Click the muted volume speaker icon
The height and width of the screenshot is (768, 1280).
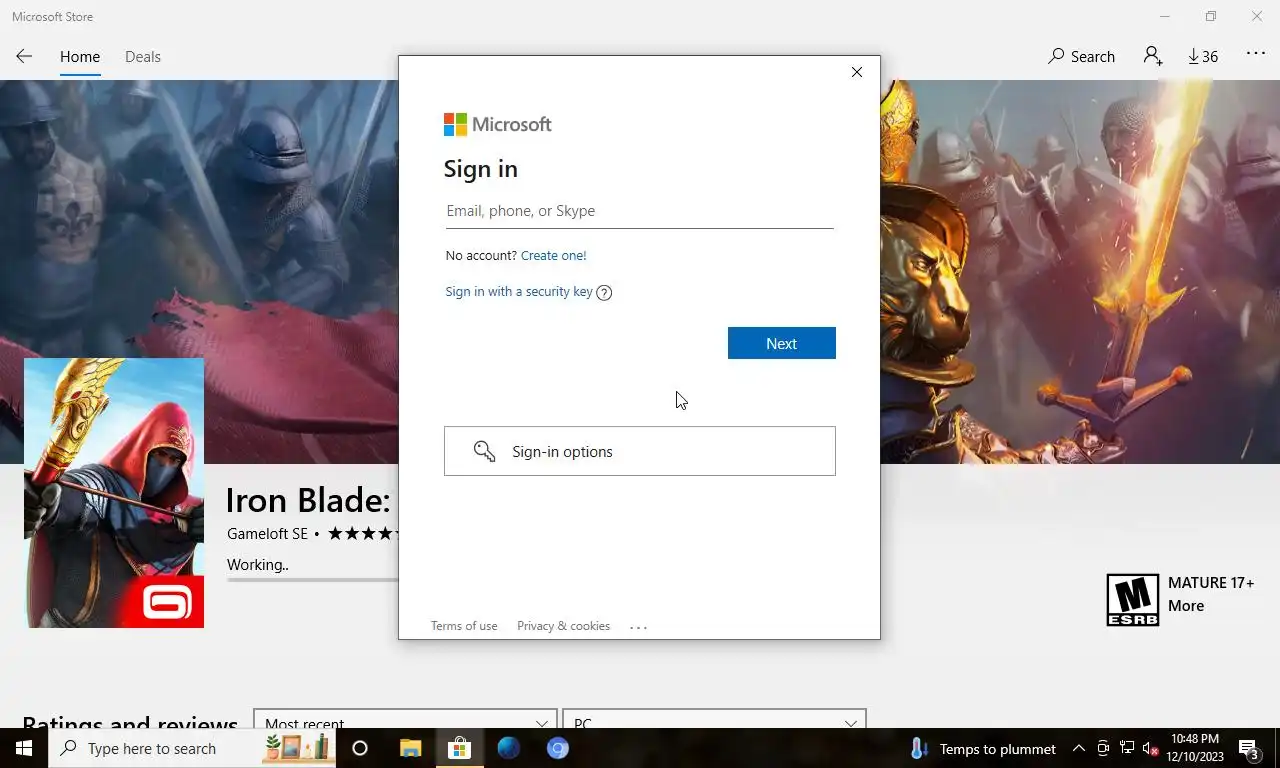[x=1151, y=748]
